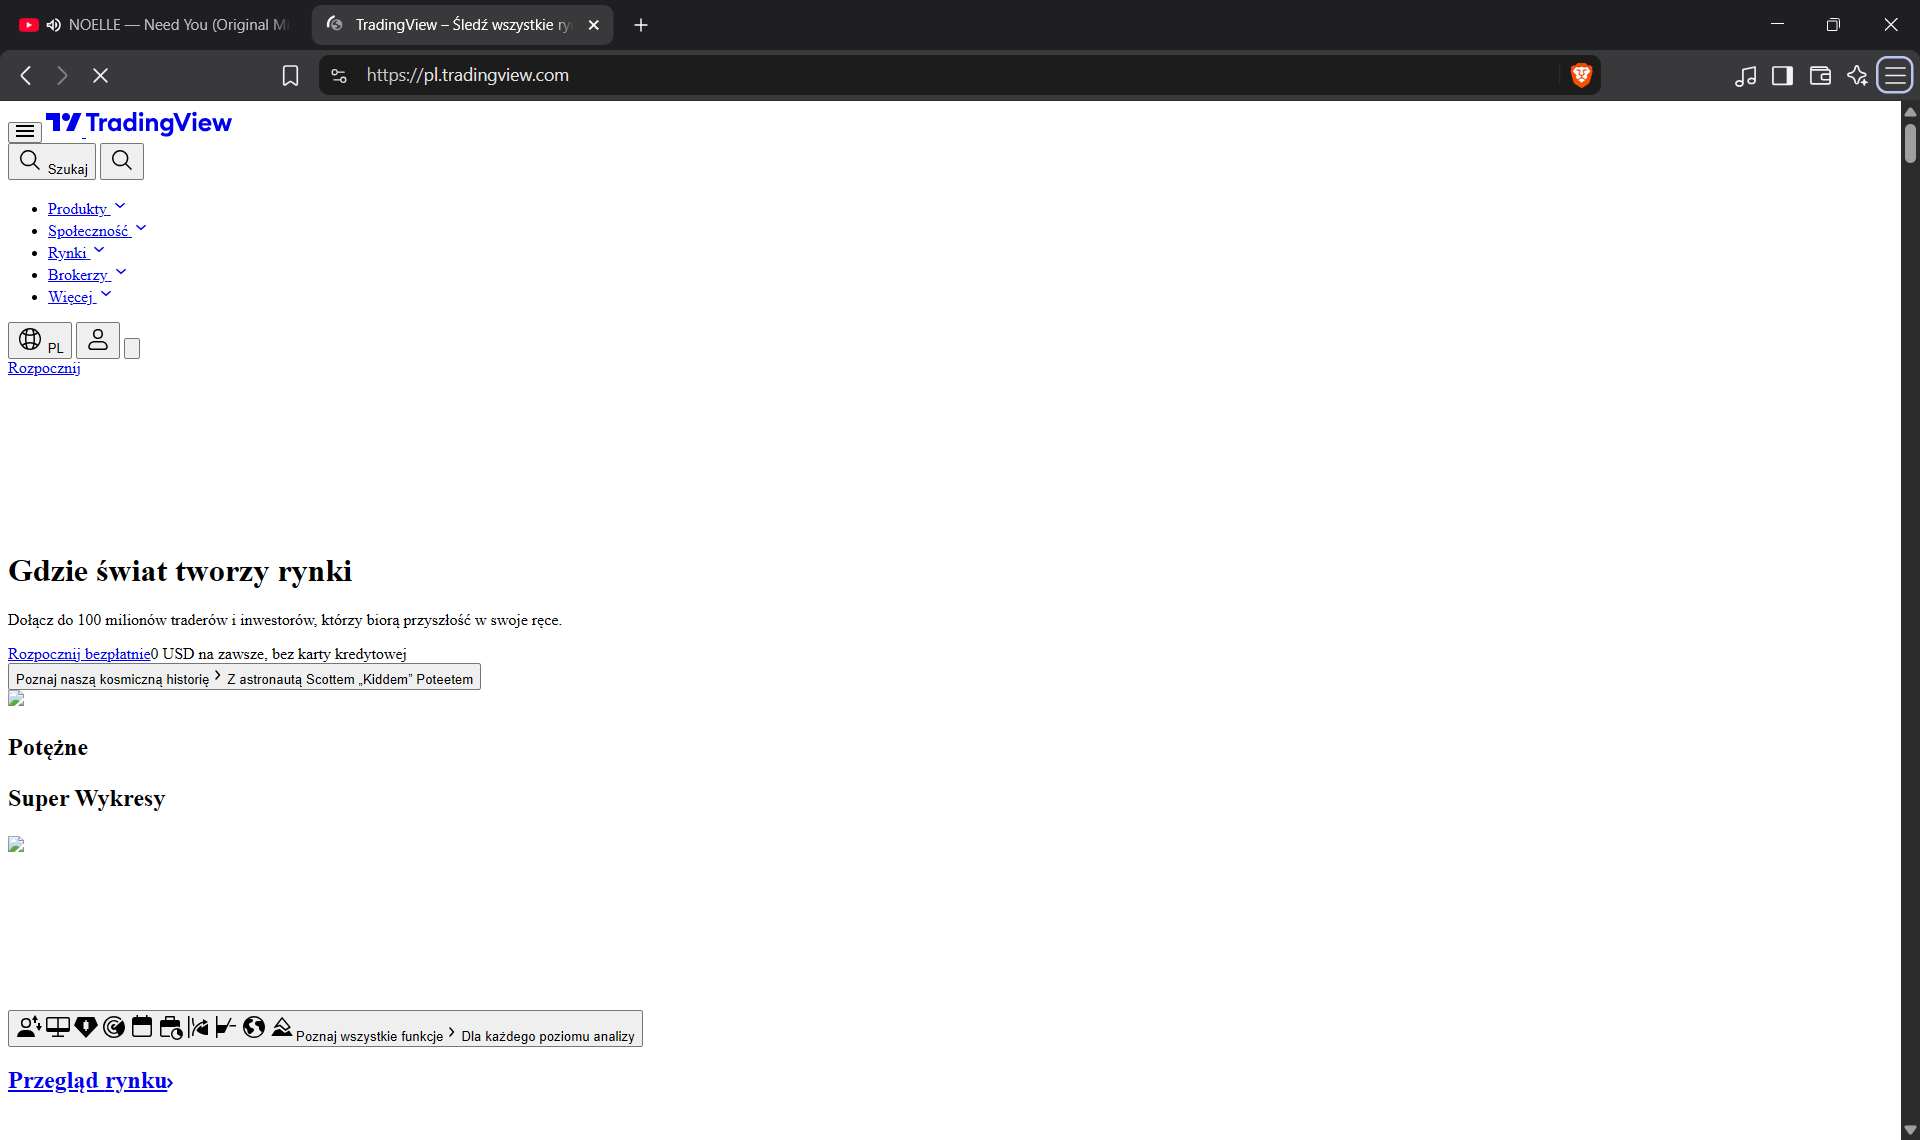Click the standalone magnifier search icon button
Screen dimensions: 1920x1140
pyautogui.click(x=122, y=161)
